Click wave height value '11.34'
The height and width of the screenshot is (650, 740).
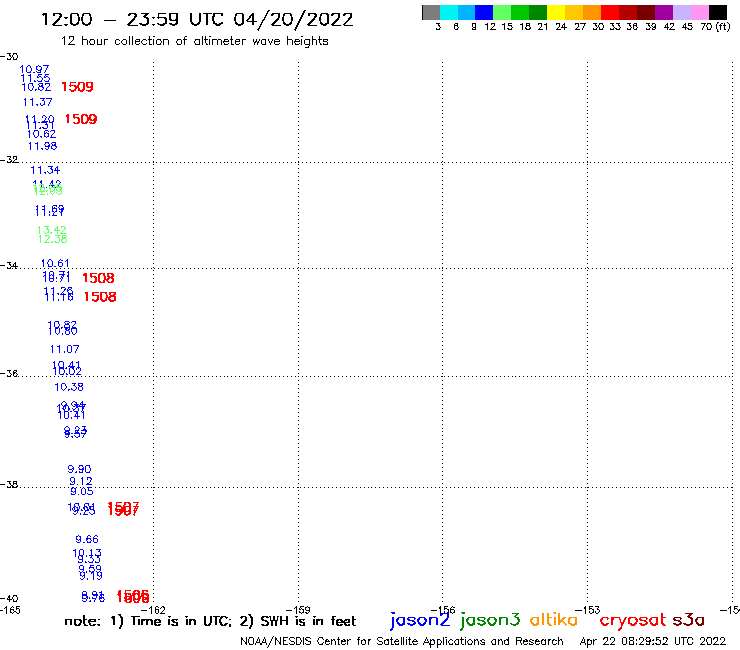click(45, 170)
